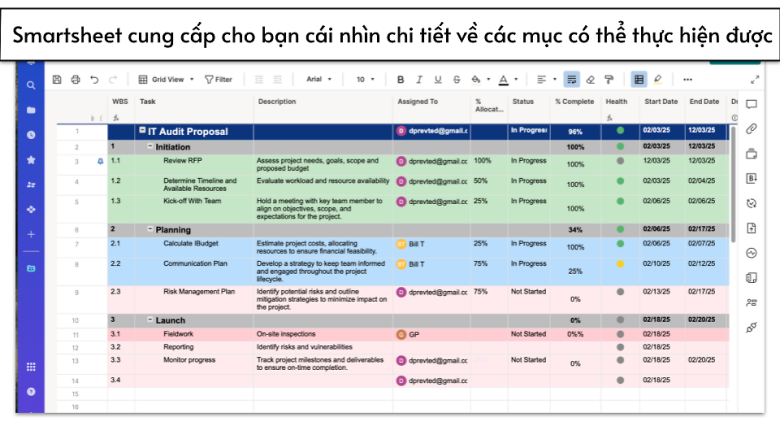Toggle italic formatting
This screenshot has width=780, height=439.
tap(419, 80)
